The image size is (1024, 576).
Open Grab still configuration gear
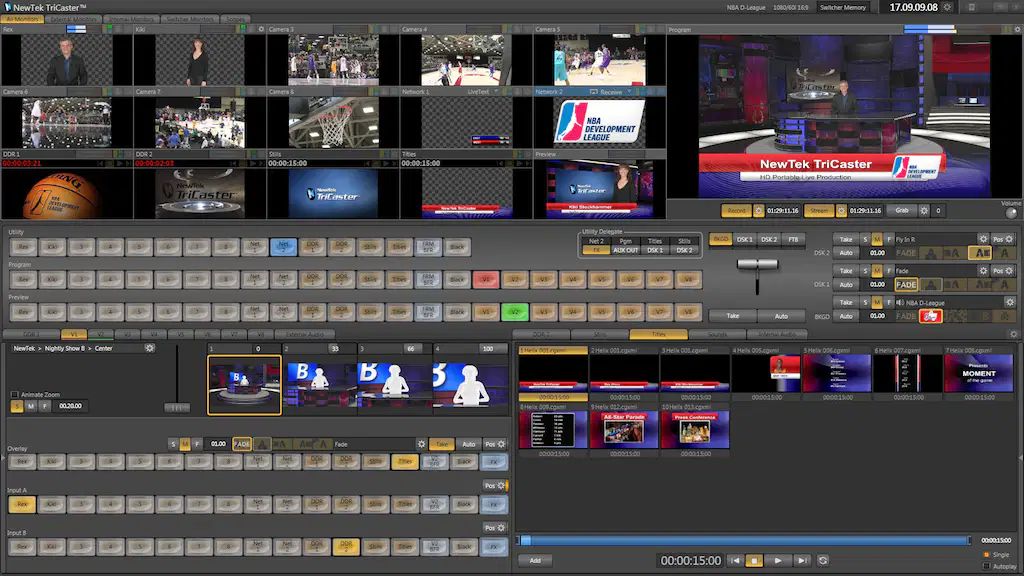pyautogui.click(x=923, y=210)
